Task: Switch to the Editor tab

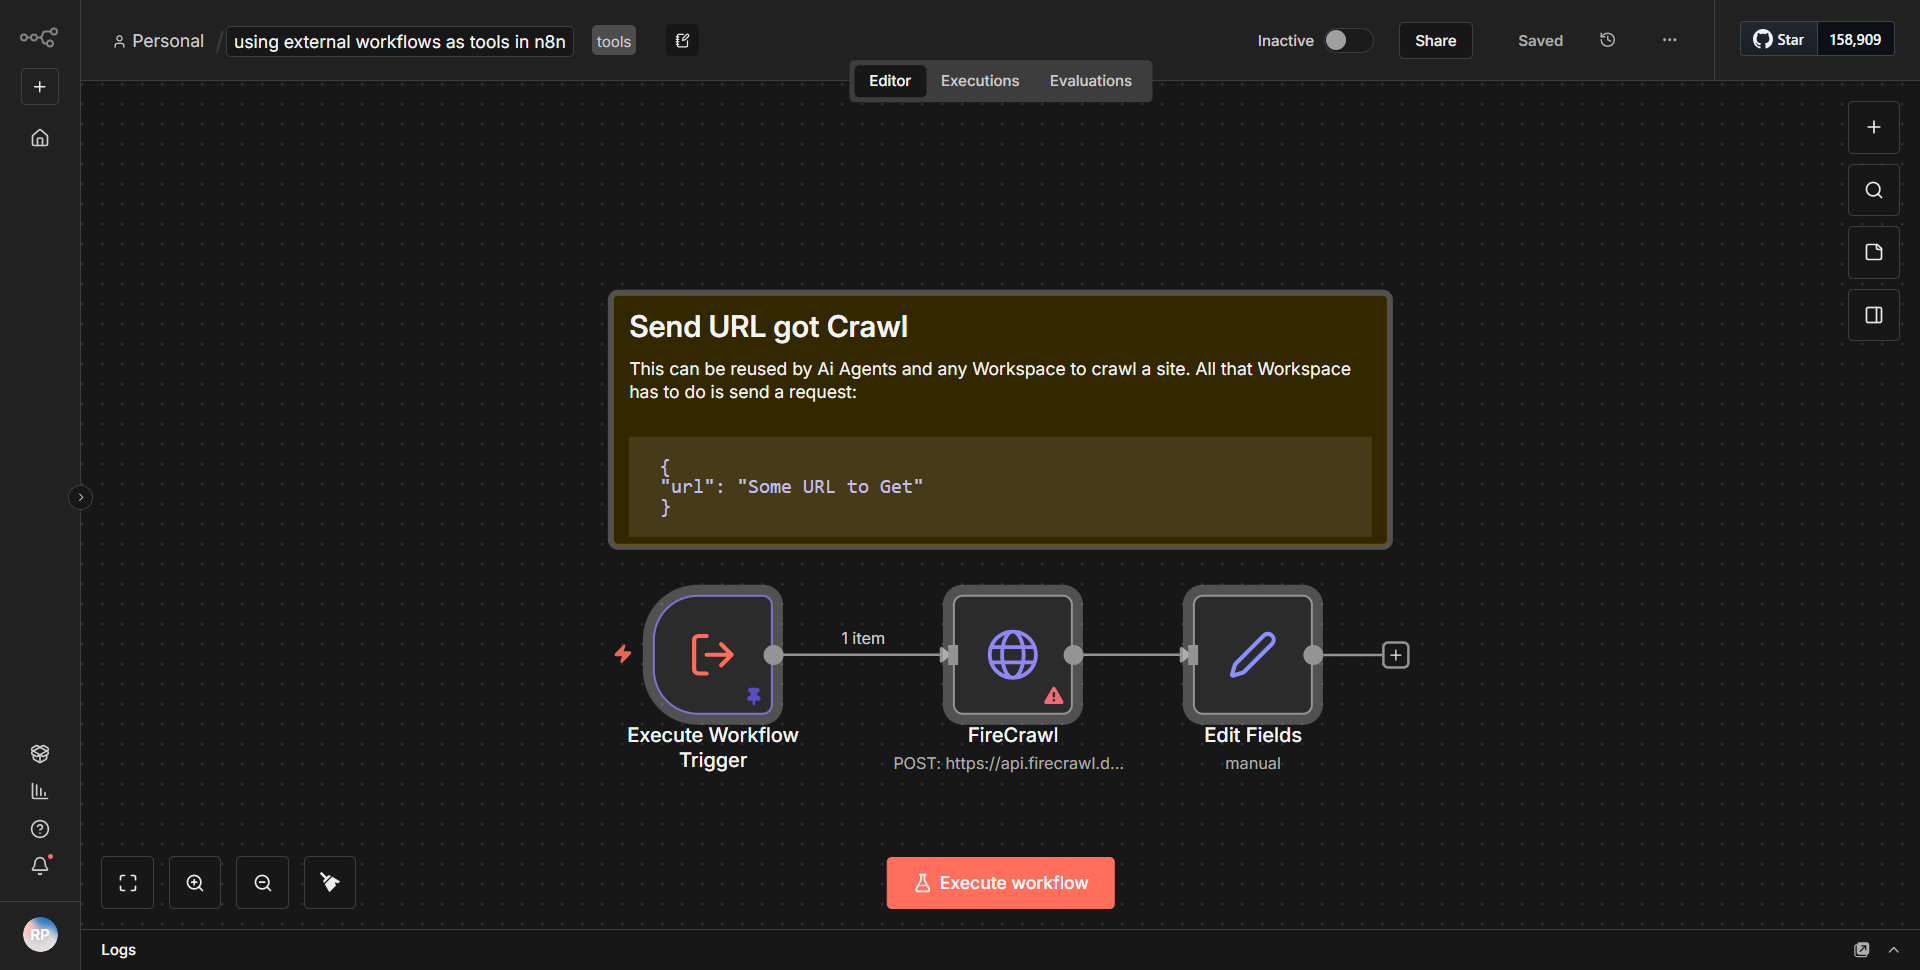Action: click(889, 81)
